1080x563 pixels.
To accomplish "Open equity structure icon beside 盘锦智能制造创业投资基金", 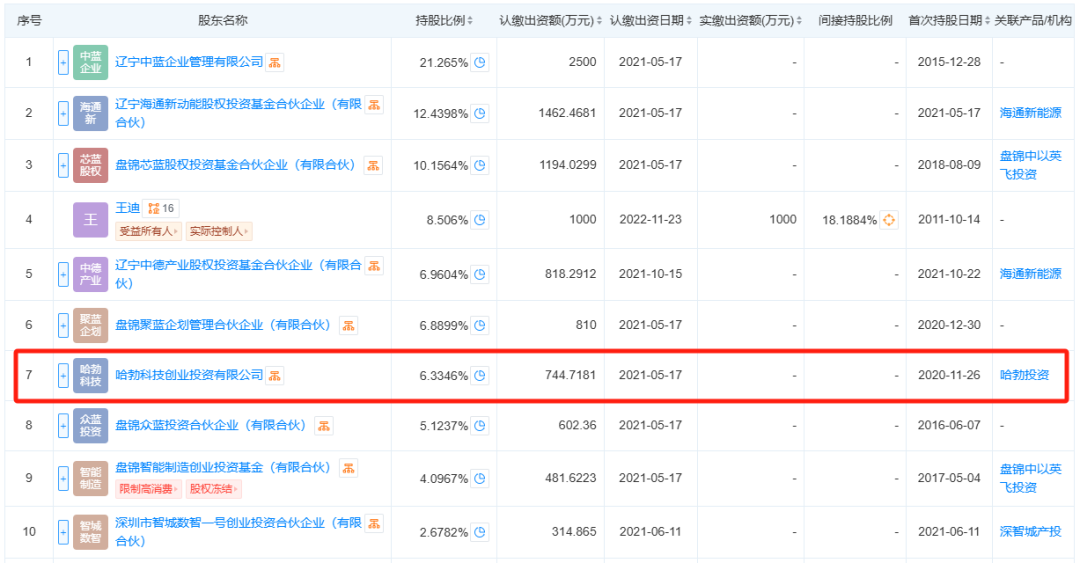I will click(349, 468).
